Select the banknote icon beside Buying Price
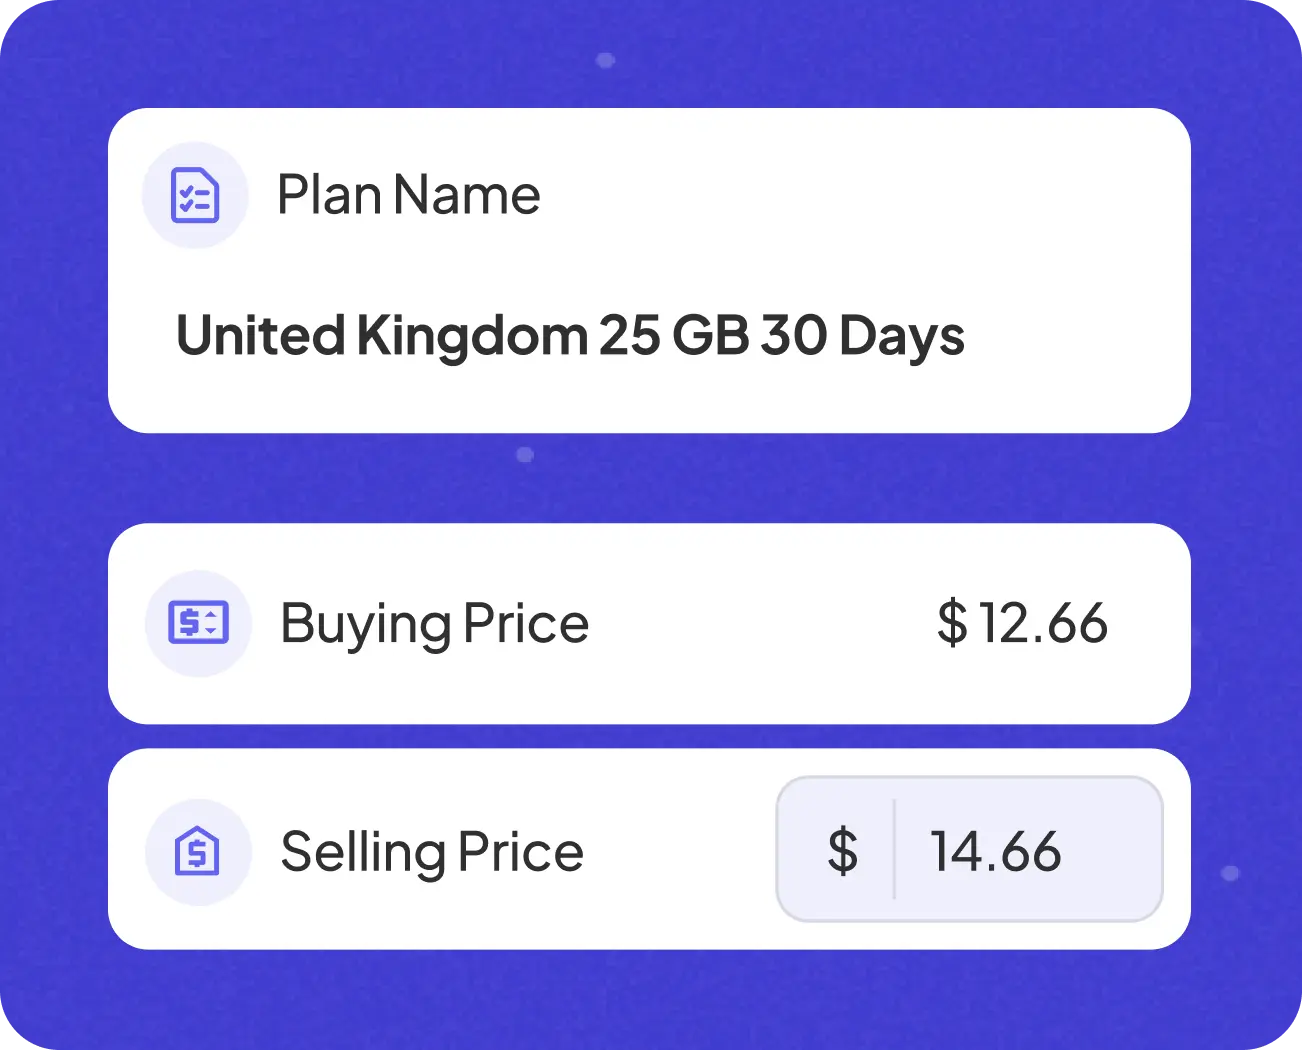Screen dimensions: 1302x1050 coord(199,623)
